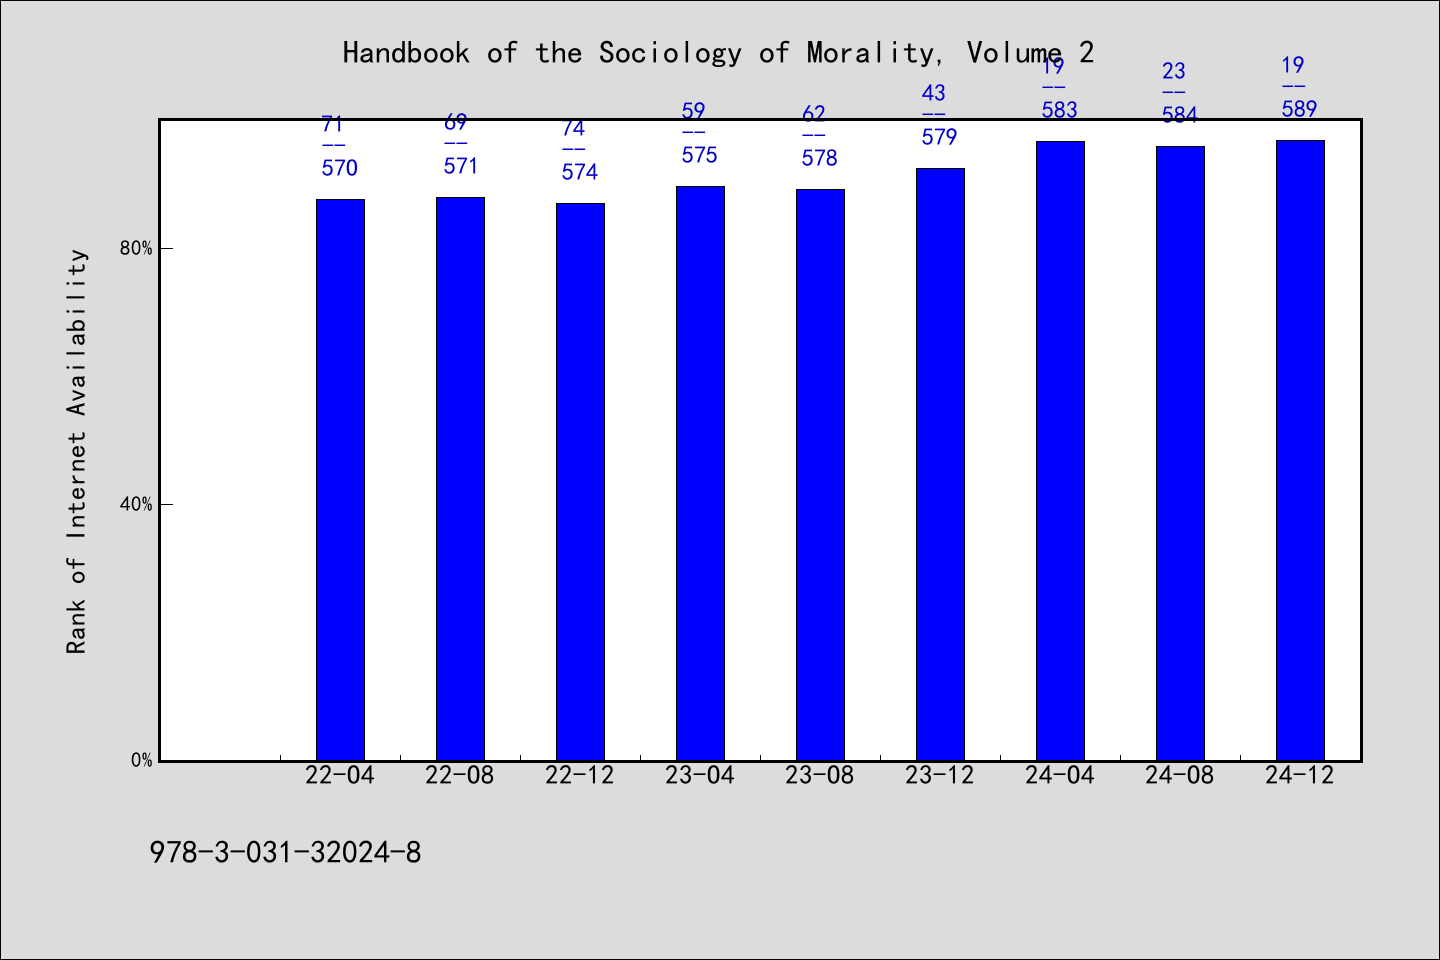The image size is (1440, 960).
Task: Click the data value 571 above the 22-08 bar
Action: 462,166
